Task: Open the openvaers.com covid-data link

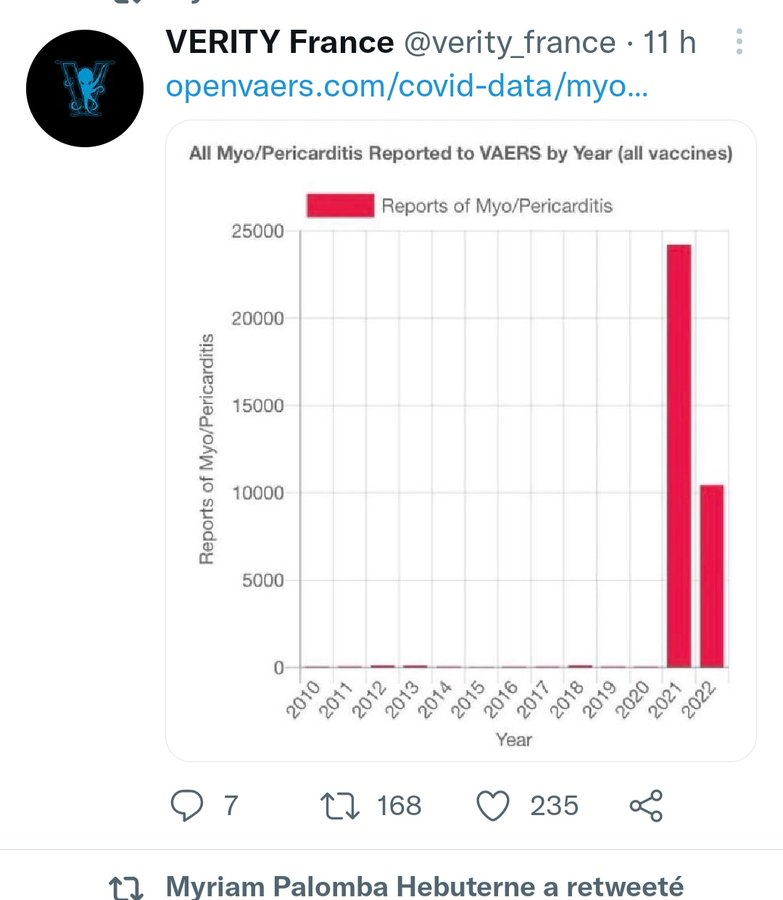Action: (407, 86)
